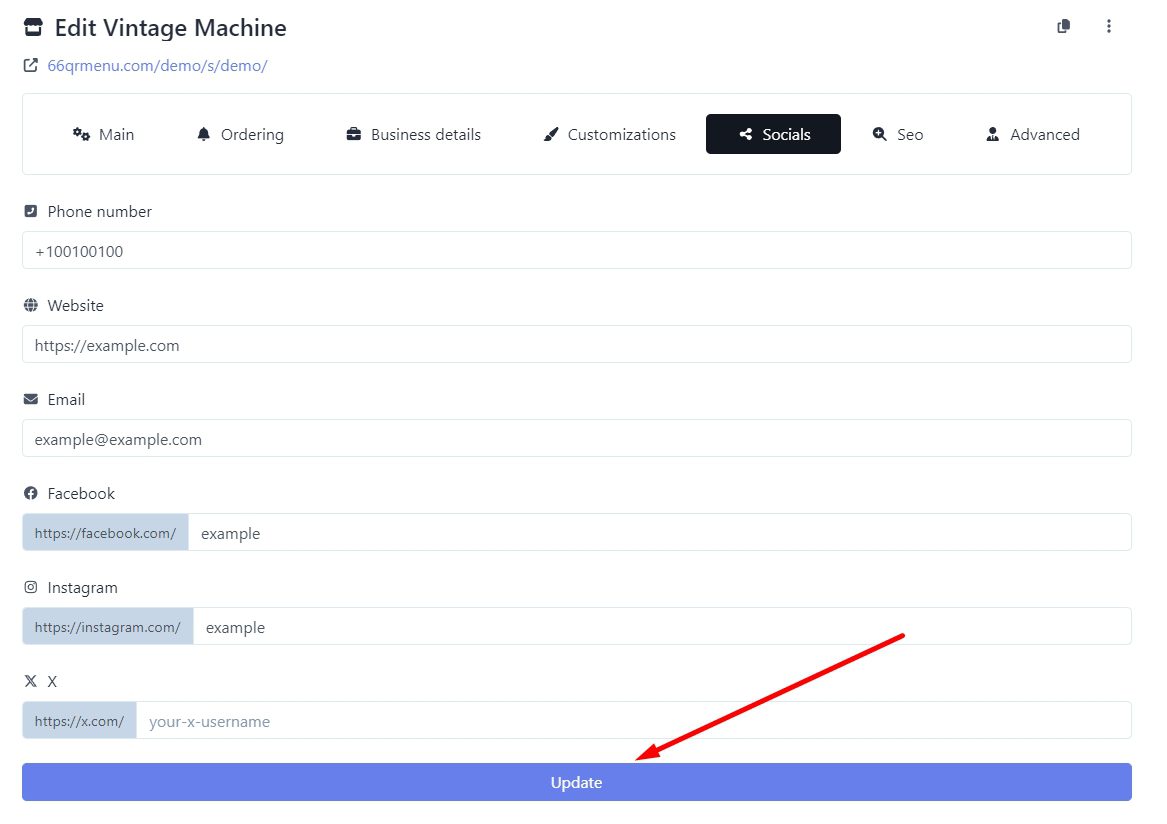This screenshot has height=824, width=1167.
Task: Open the Seo tab
Action: coord(897,134)
